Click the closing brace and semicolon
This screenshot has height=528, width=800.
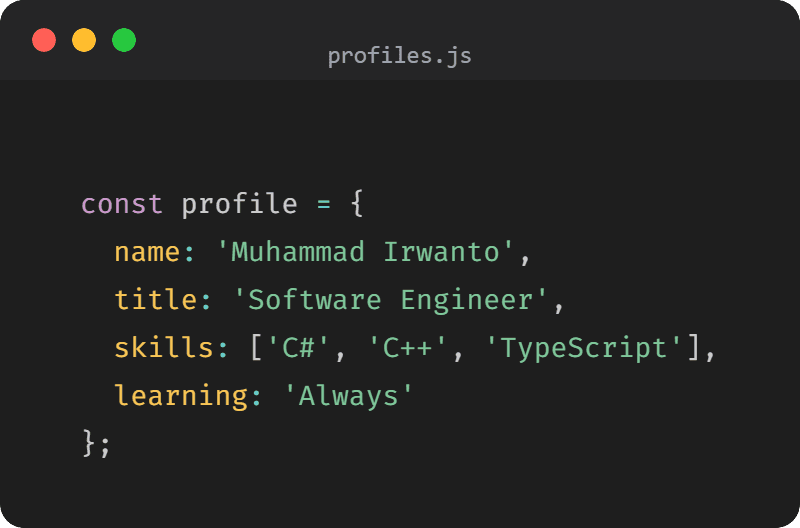tap(96, 443)
